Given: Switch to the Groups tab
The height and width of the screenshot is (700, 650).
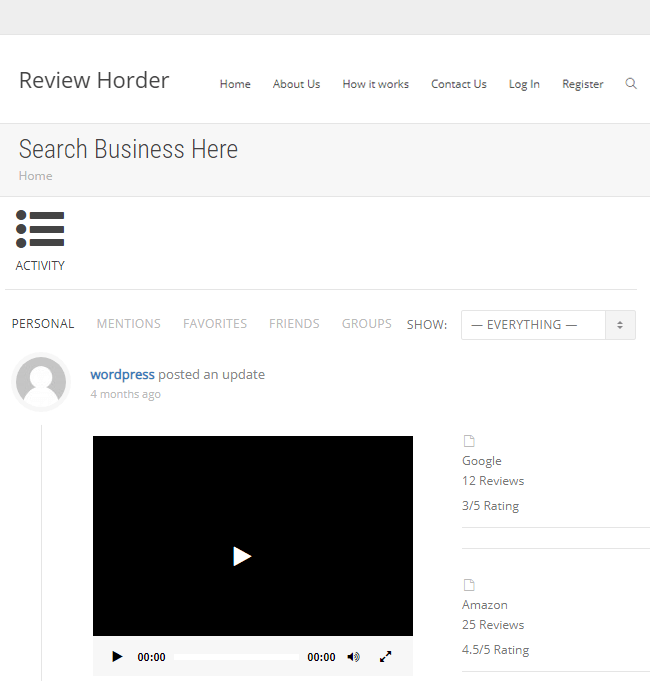Looking at the screenshot, I should click(x=367, y=324).
